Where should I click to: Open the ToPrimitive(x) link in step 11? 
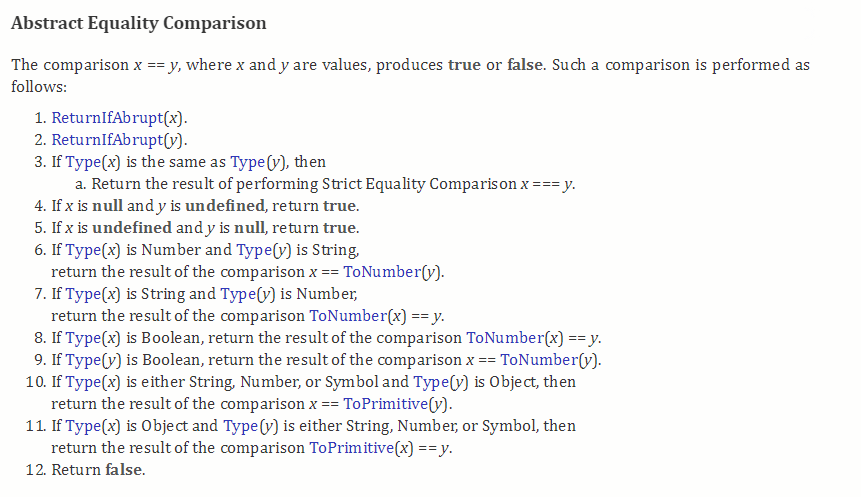pos(351,448)
